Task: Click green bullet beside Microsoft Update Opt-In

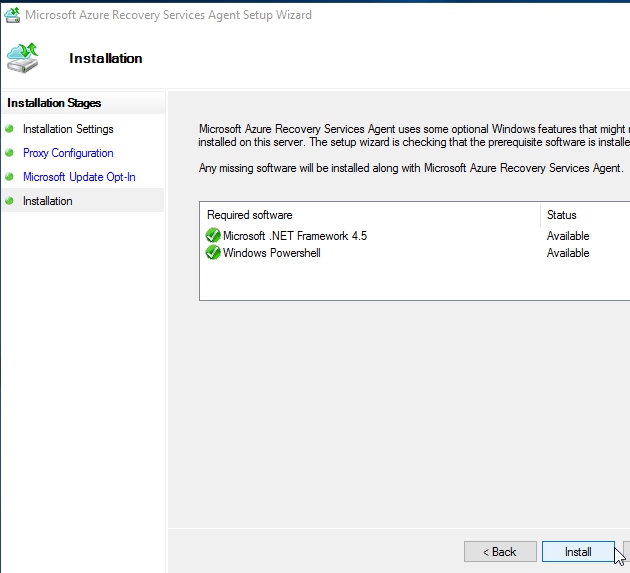Action: [x=10, y=177]
